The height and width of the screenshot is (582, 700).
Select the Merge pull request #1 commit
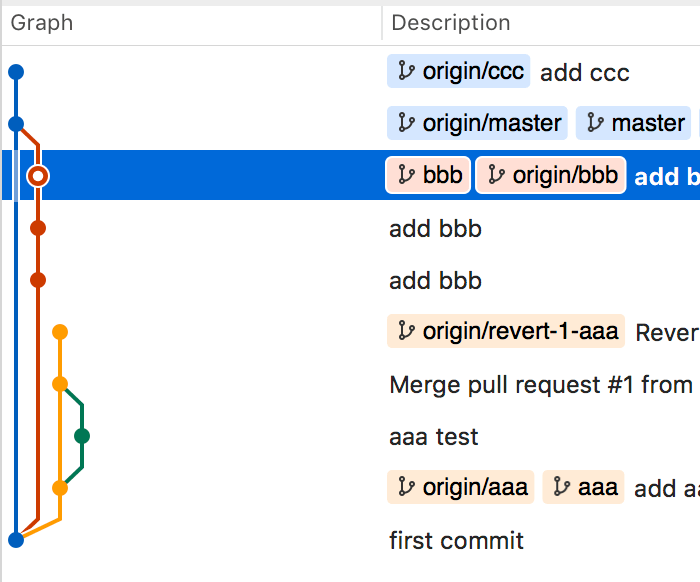click(540, 384)
